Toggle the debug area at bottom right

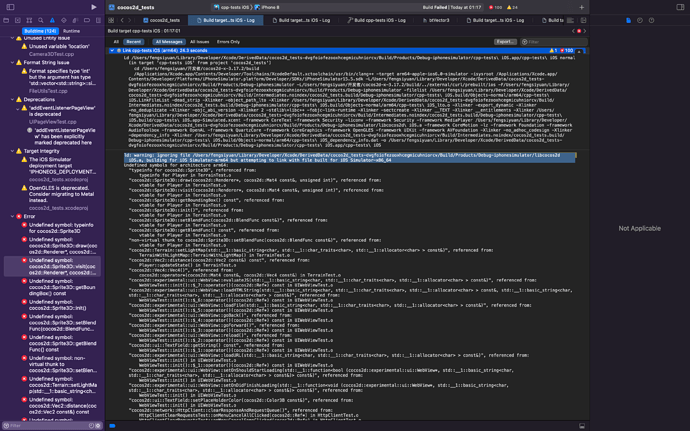point(582,426)
